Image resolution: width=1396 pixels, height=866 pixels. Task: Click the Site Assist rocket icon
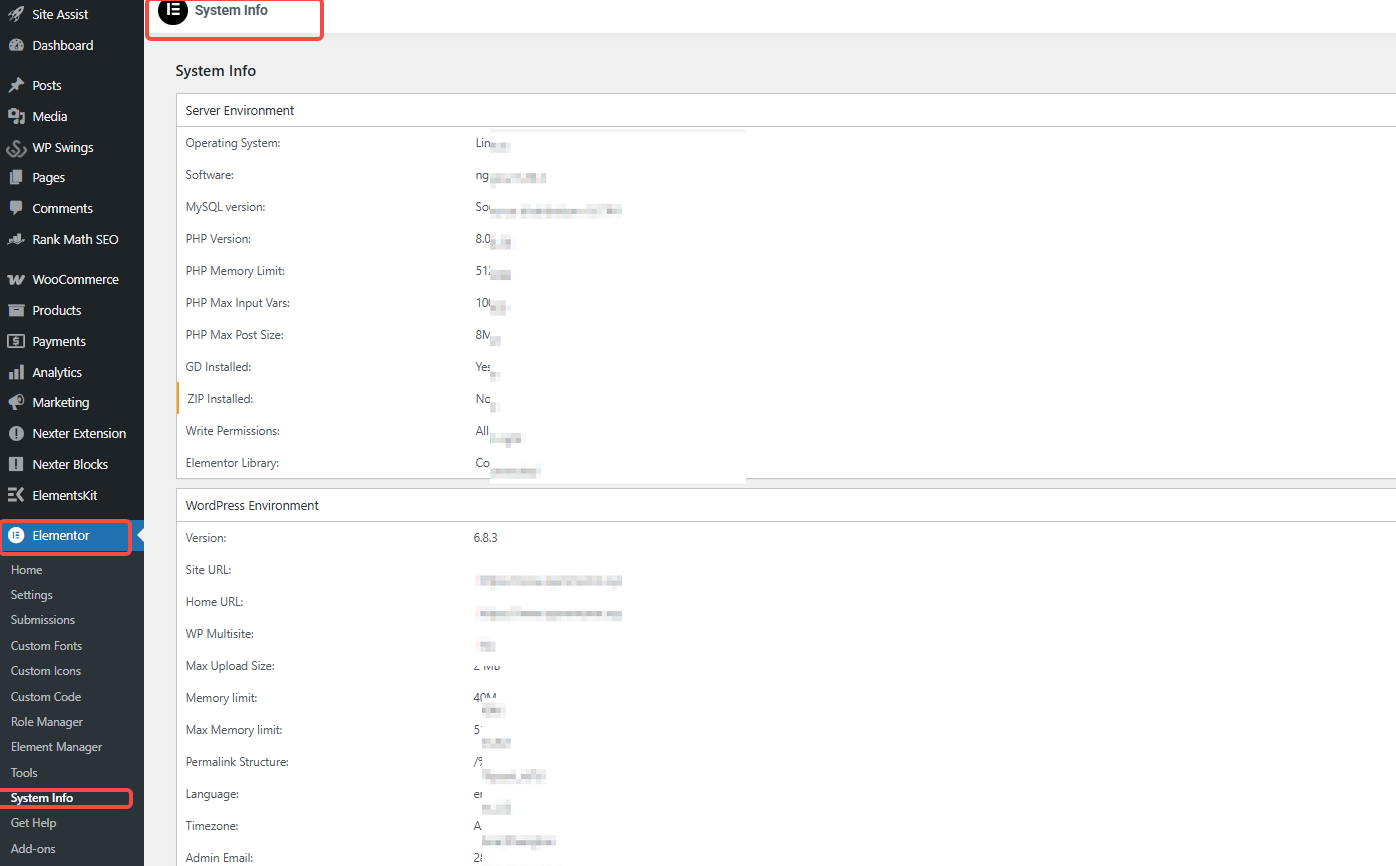16,14
